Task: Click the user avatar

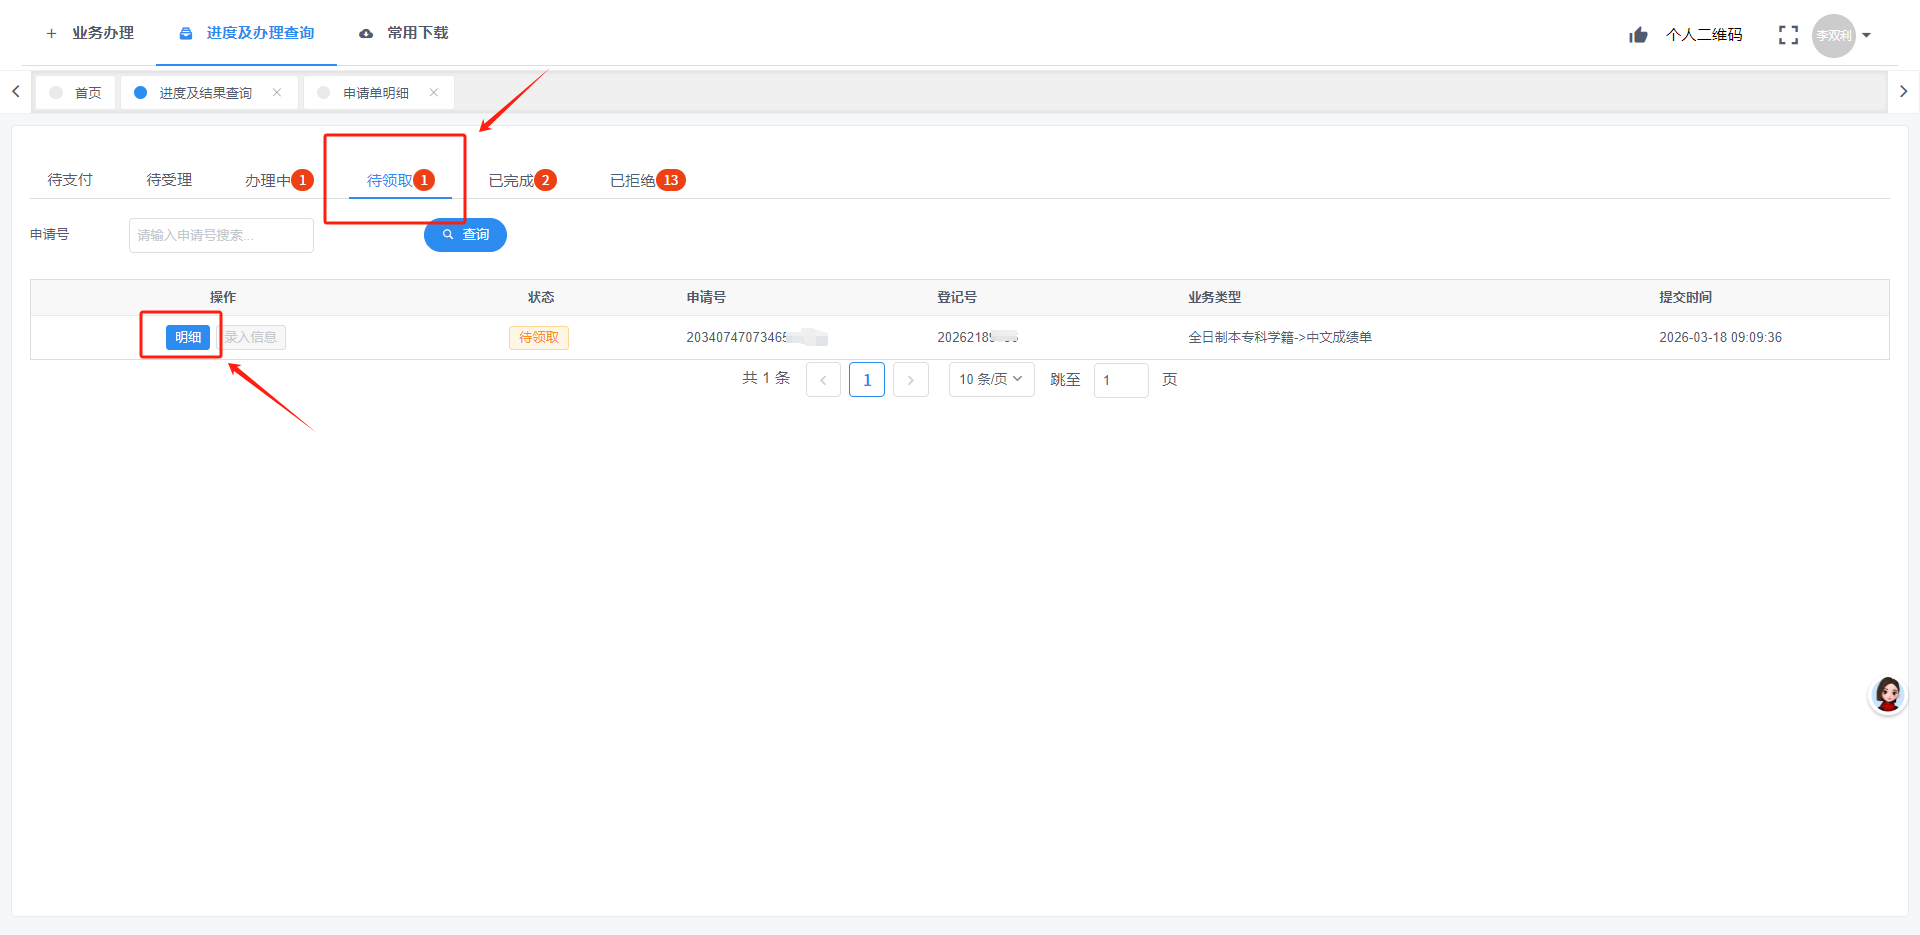Action: click(1834, 35)
